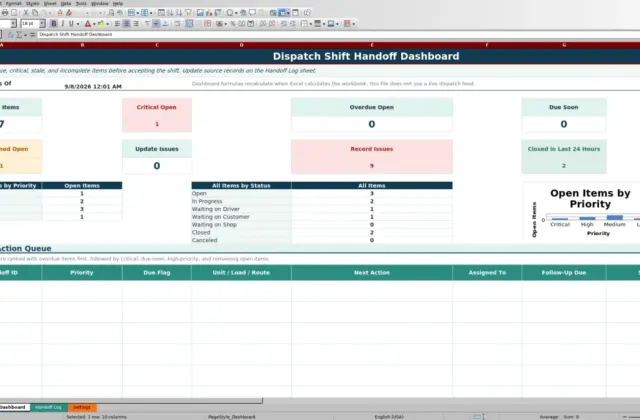Image resolution: width=640 pixels, height=420 pixels.
Task: Click the Clear Direct Formatting icon
Action: pyautogui.click(x=69, y=13)
